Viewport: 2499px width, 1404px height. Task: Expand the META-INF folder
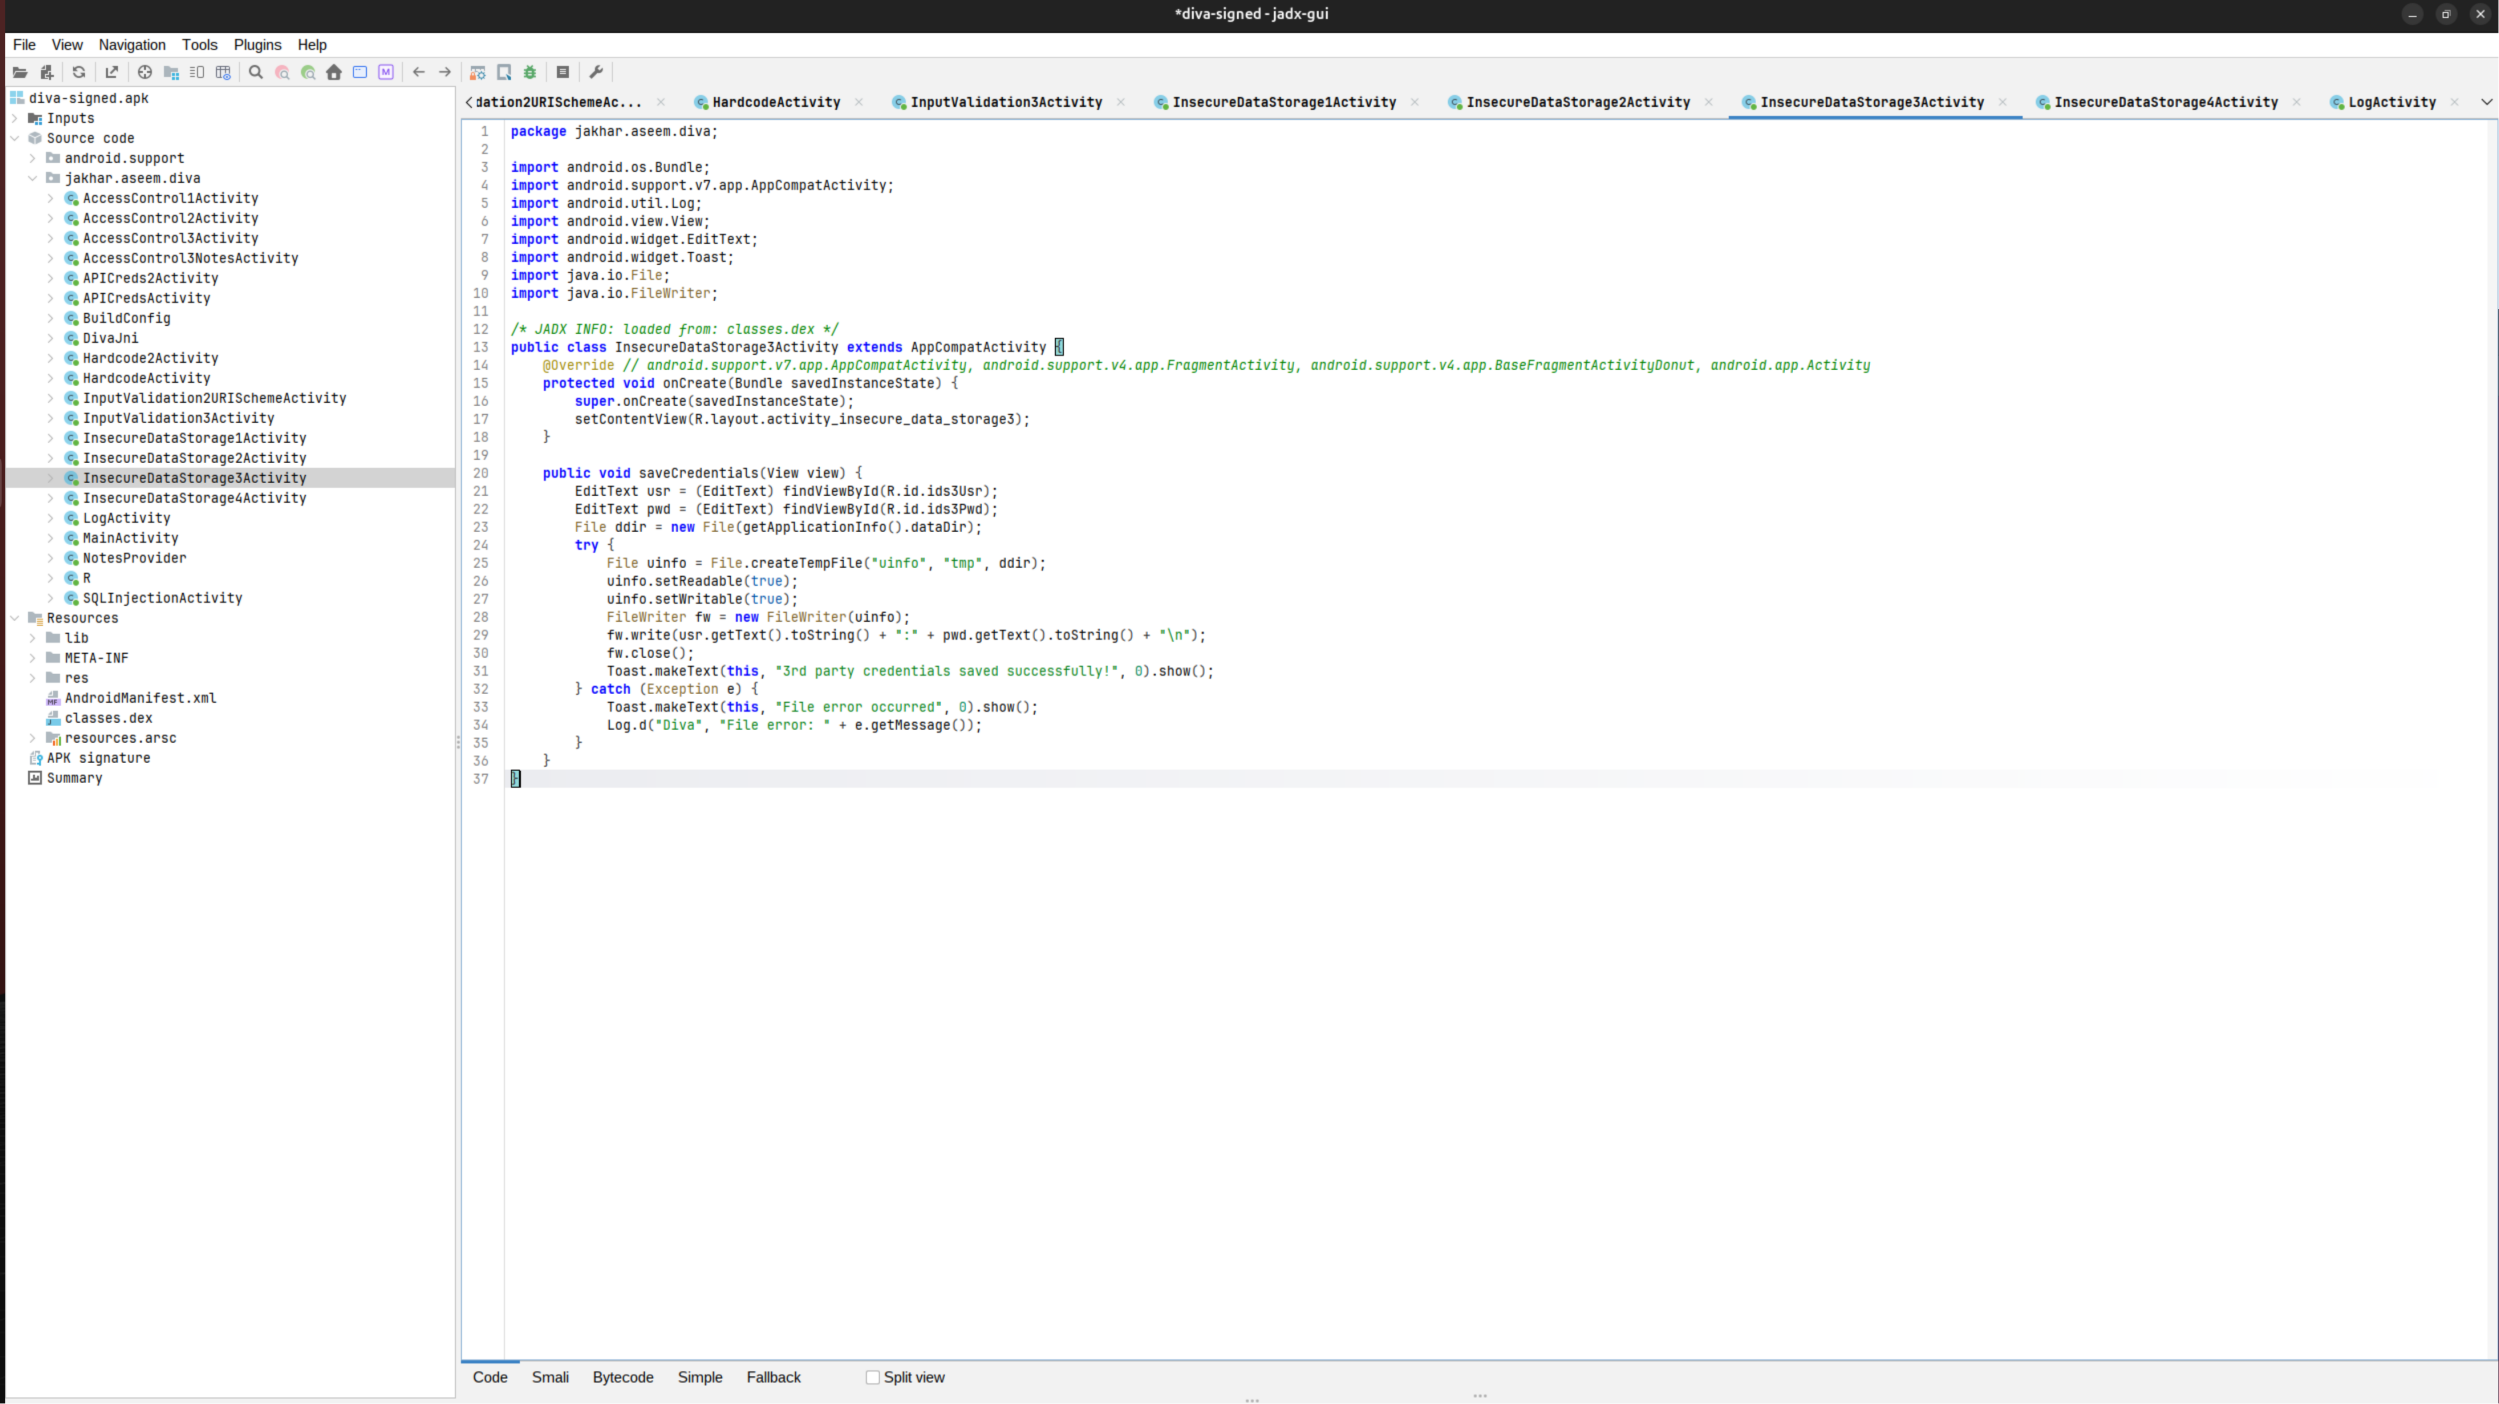tap(33, 658)
